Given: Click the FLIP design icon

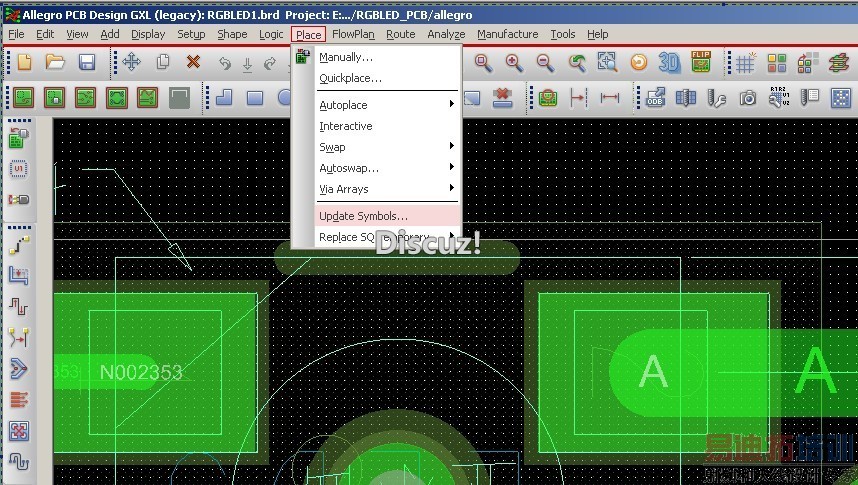Looking at the screenshot, I should tap(701, 62).
